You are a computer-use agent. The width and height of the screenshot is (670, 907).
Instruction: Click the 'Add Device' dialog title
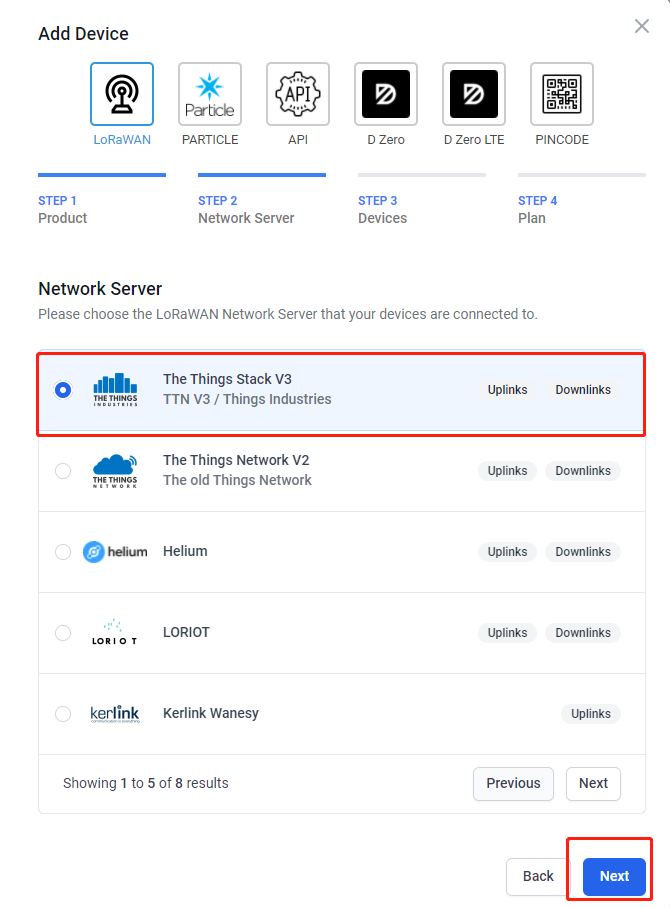83,34
